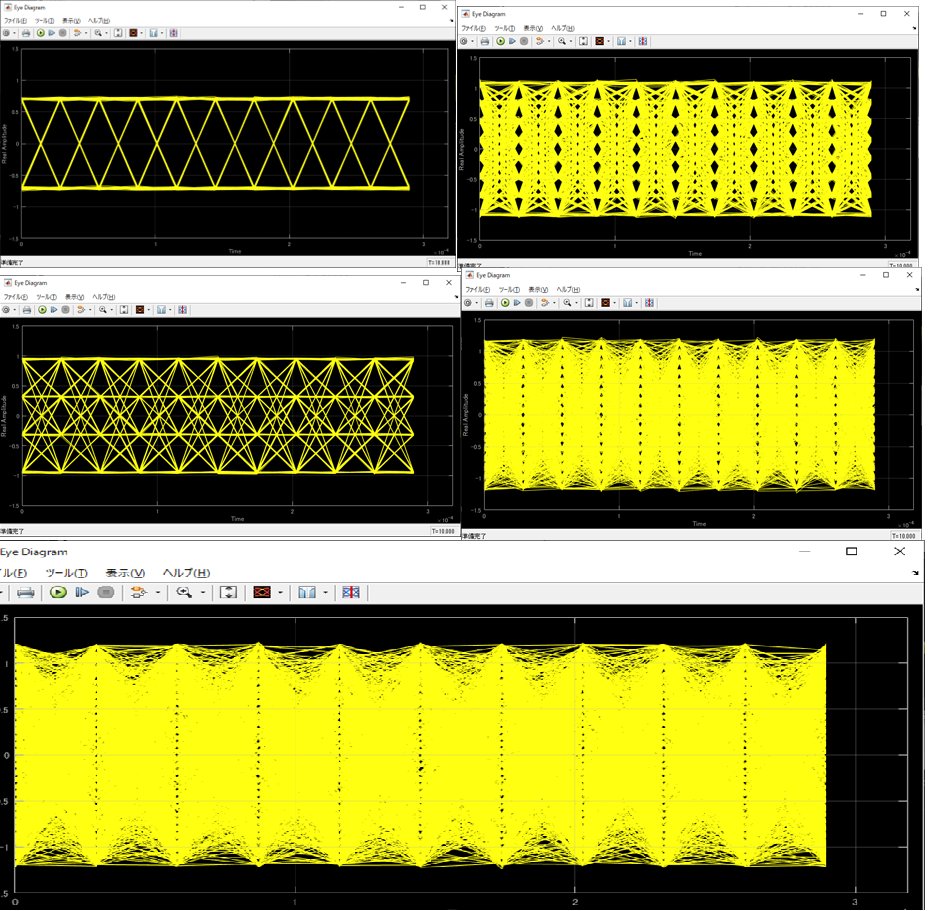Expand zoom options arrow in top-left window
The height and width of the screenshot is (911, 929).
coord(106,33)
